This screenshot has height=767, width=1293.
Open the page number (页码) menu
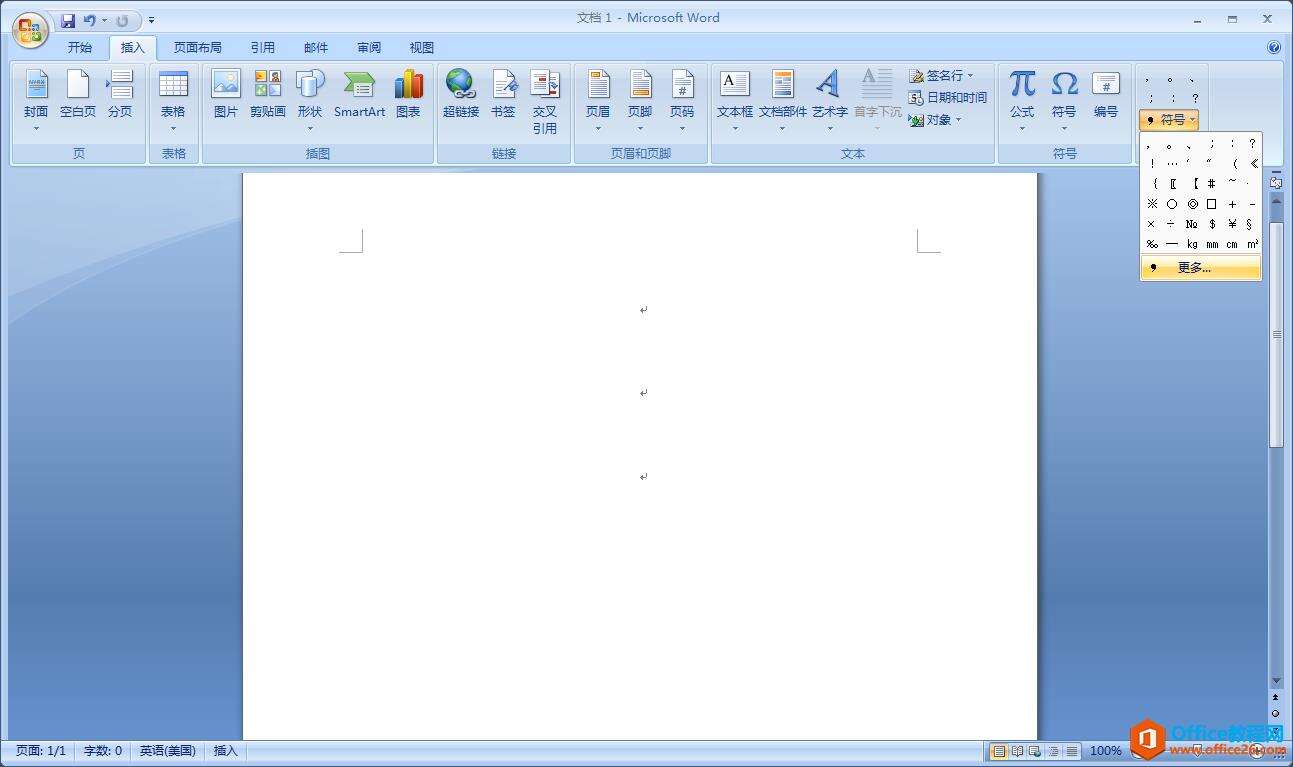coord(682,101)
